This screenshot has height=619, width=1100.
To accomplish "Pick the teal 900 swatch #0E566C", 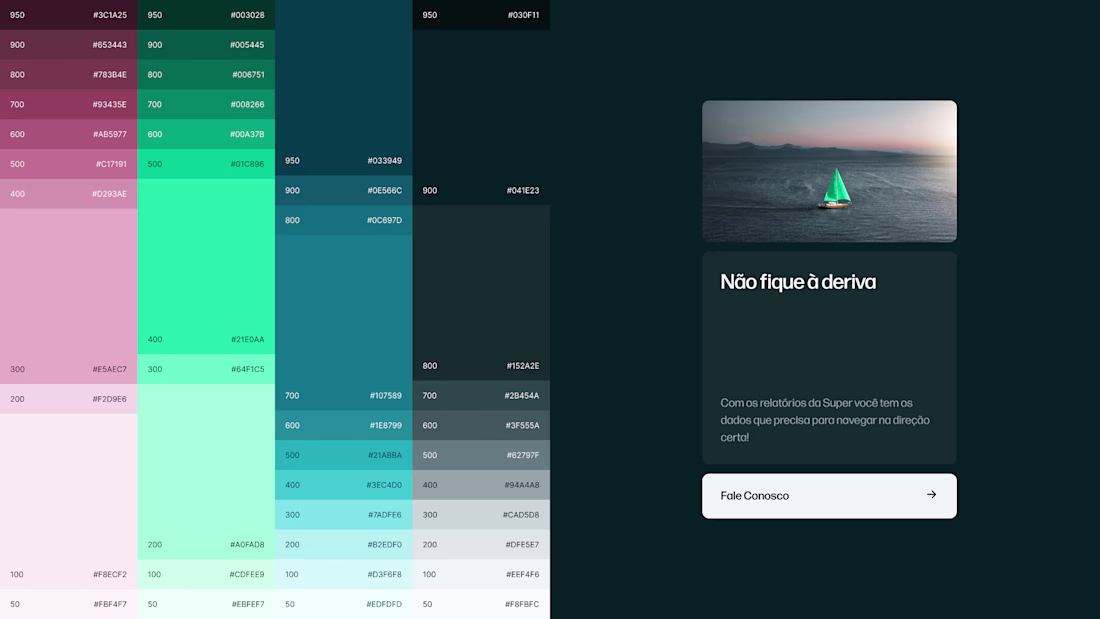I will pos(344,190).
